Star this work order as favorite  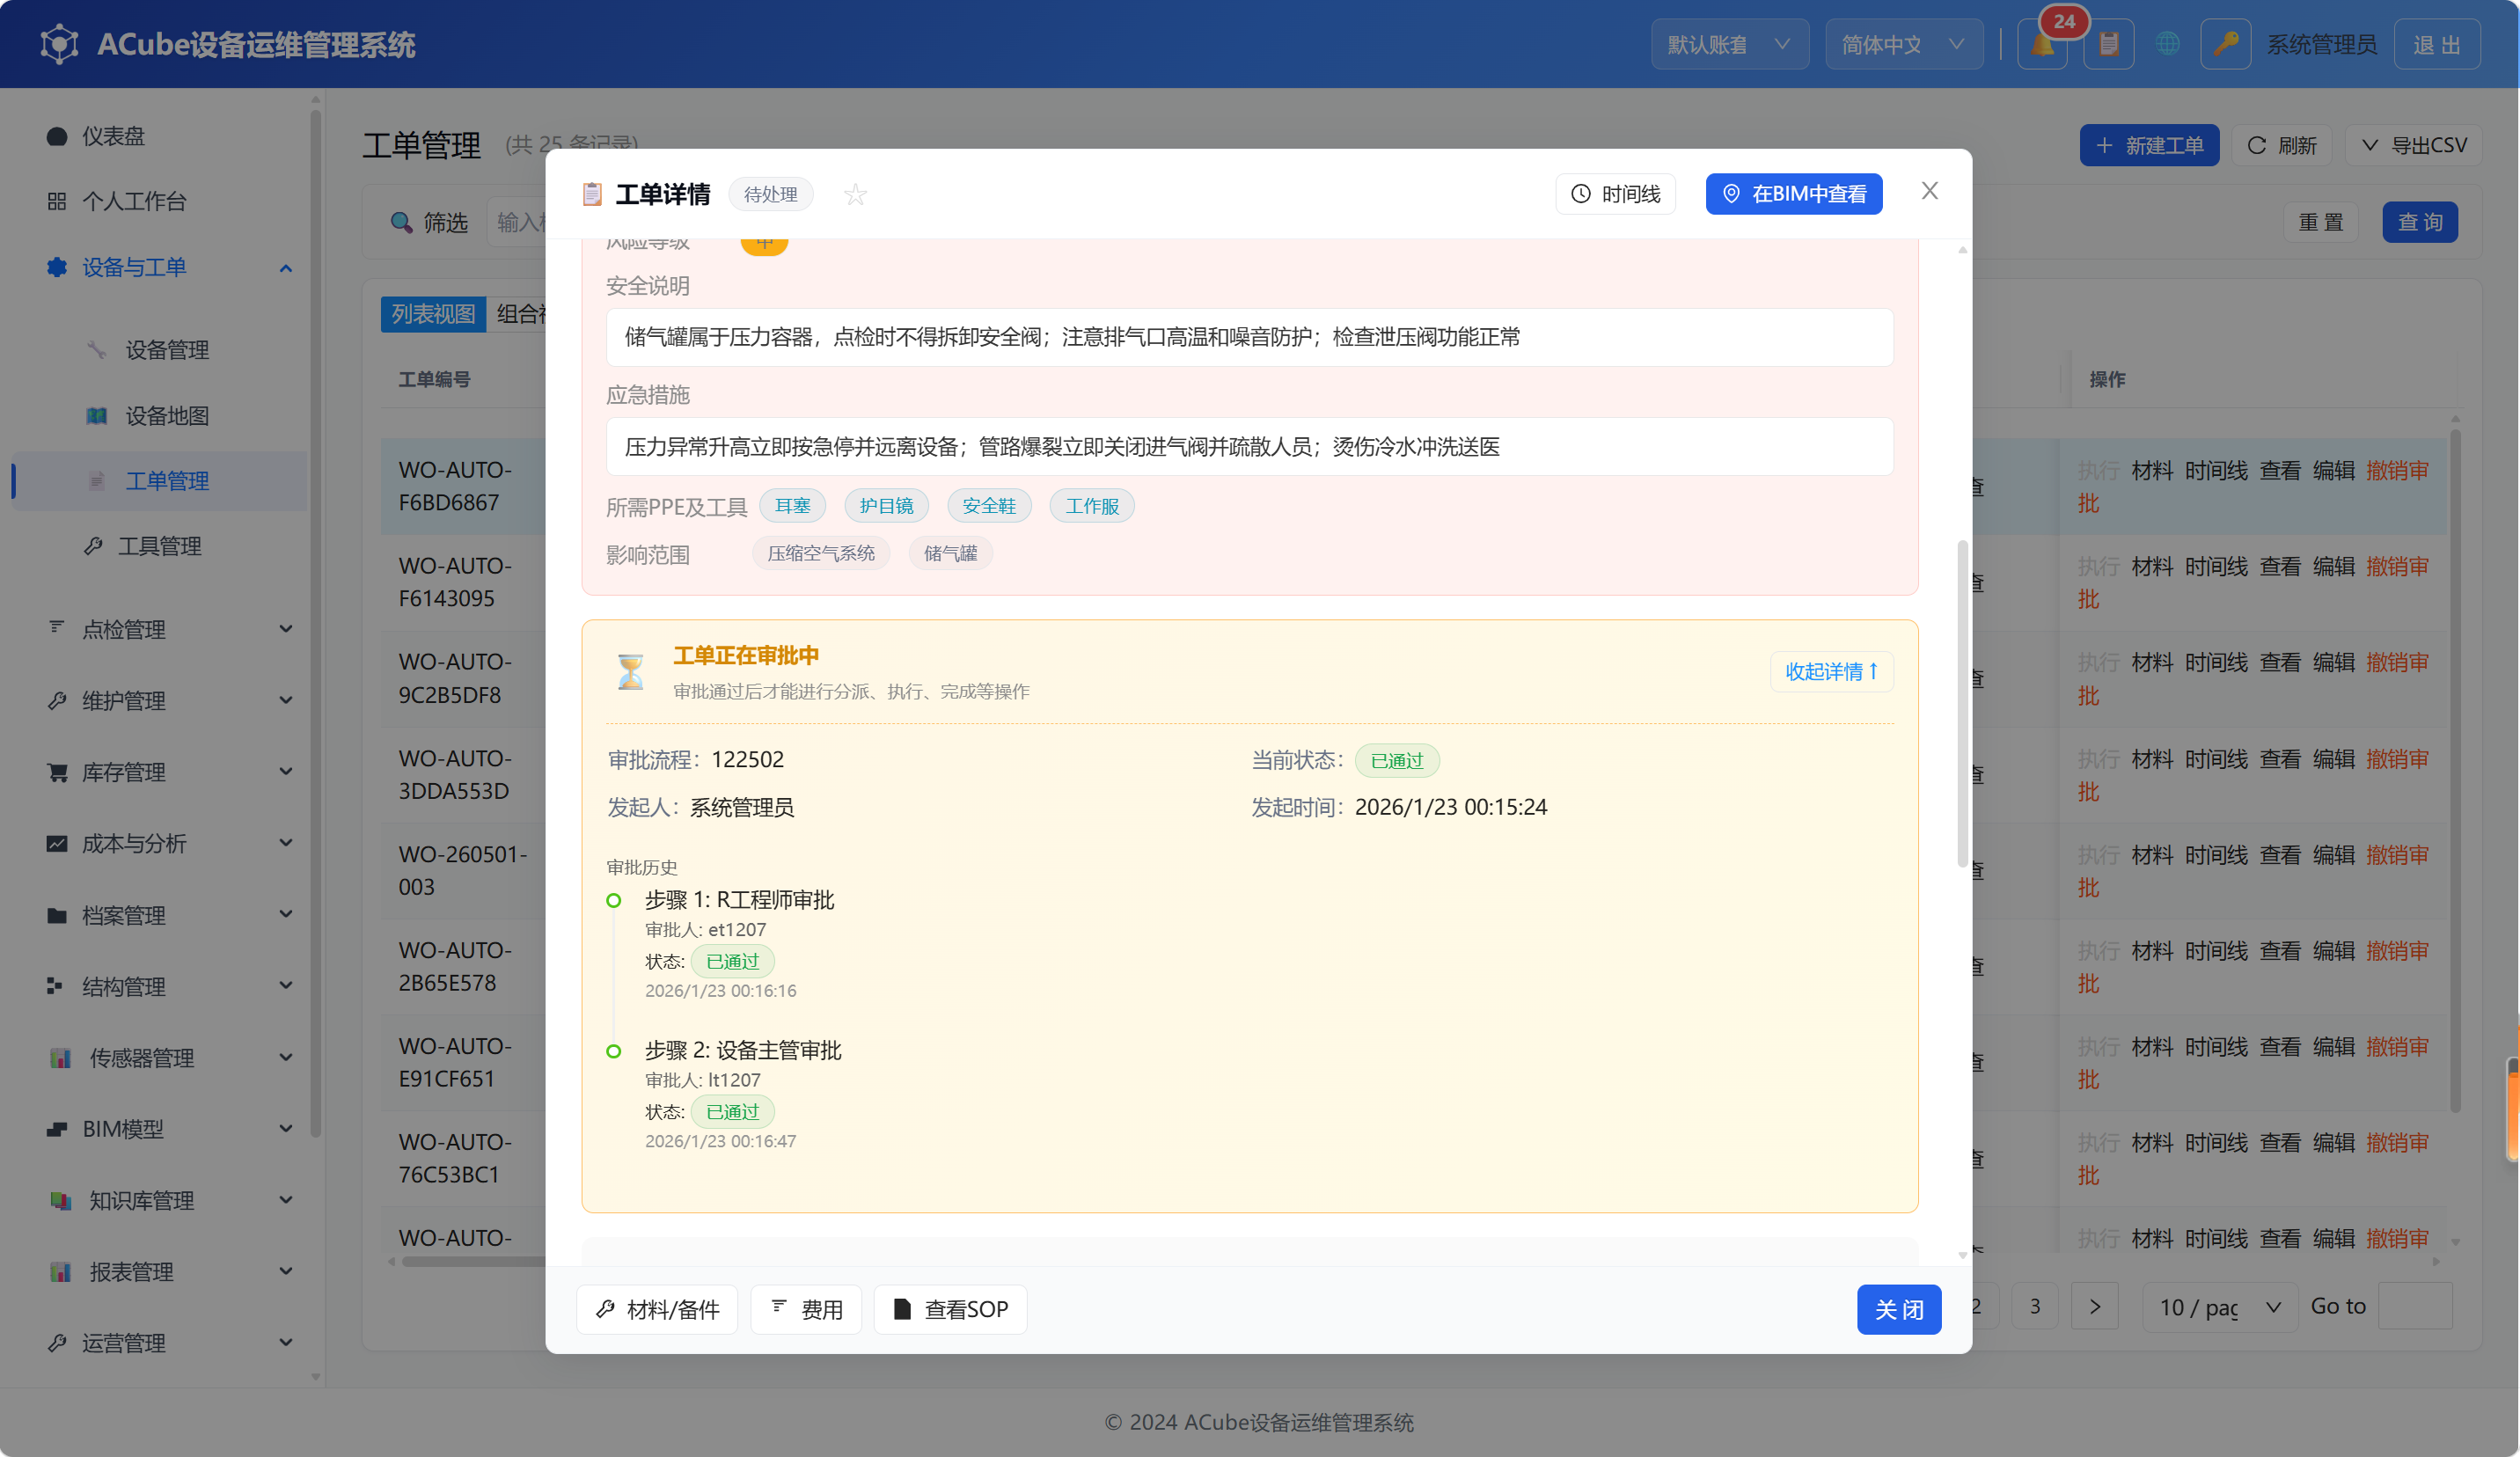855,194
